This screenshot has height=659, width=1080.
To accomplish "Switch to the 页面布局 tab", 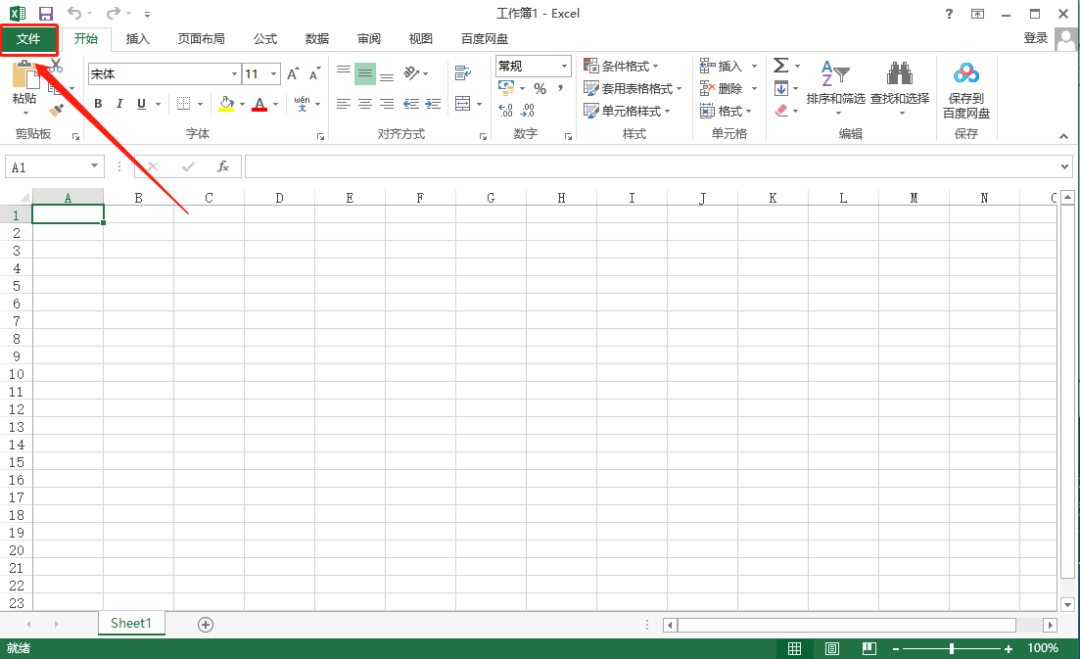I will [201, 39].
